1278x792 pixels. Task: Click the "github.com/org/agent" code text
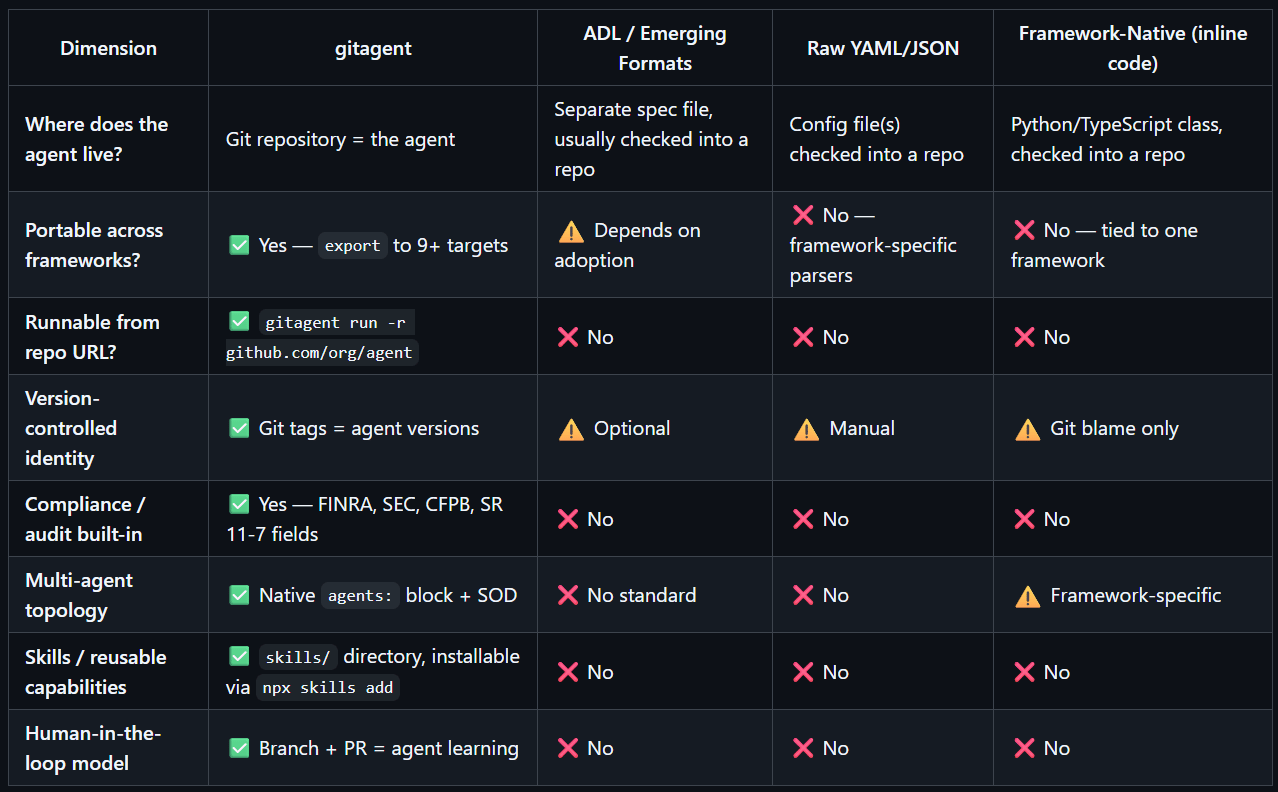pos(321,353)
